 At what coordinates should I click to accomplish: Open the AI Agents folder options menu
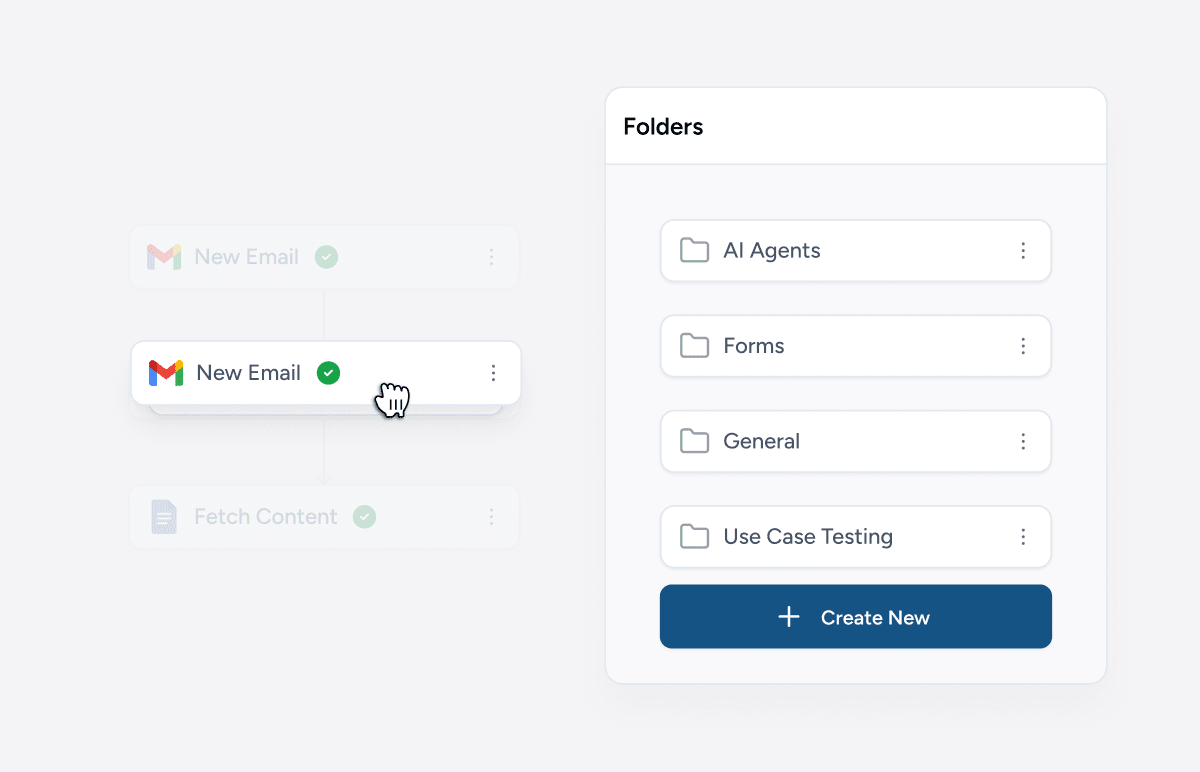tap(1023, 251)
